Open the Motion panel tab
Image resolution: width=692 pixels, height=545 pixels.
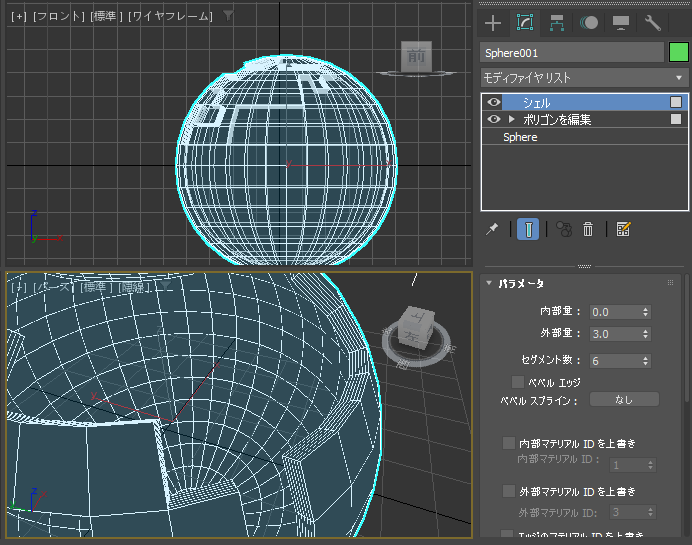pos(589,23)
